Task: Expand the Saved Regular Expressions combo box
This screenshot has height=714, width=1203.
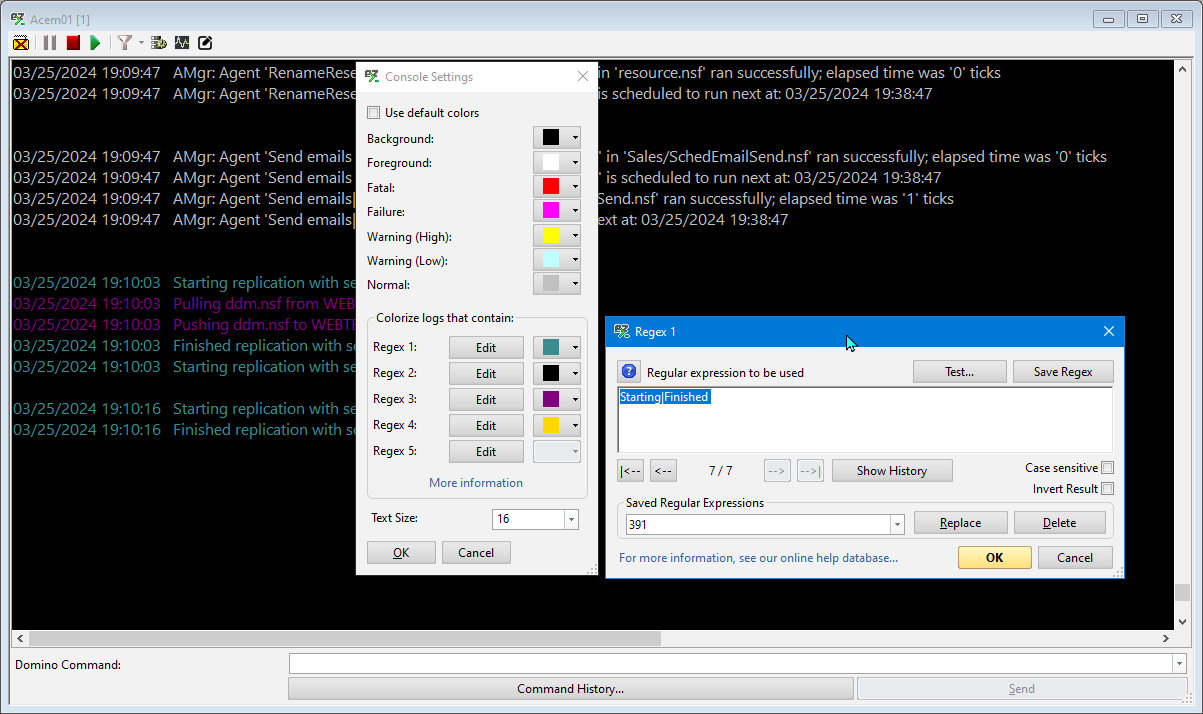Action: point(897,524)
